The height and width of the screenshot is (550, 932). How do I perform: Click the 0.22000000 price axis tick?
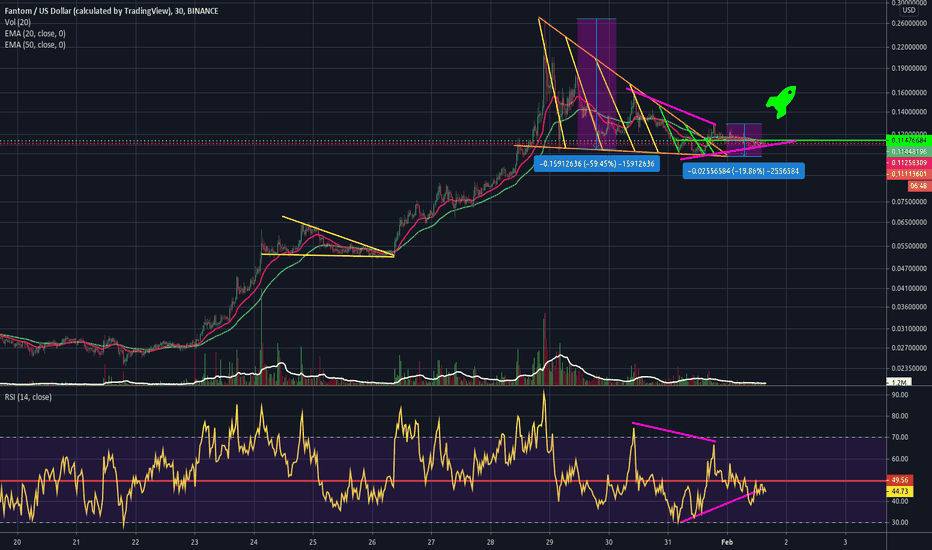(909, 46)
